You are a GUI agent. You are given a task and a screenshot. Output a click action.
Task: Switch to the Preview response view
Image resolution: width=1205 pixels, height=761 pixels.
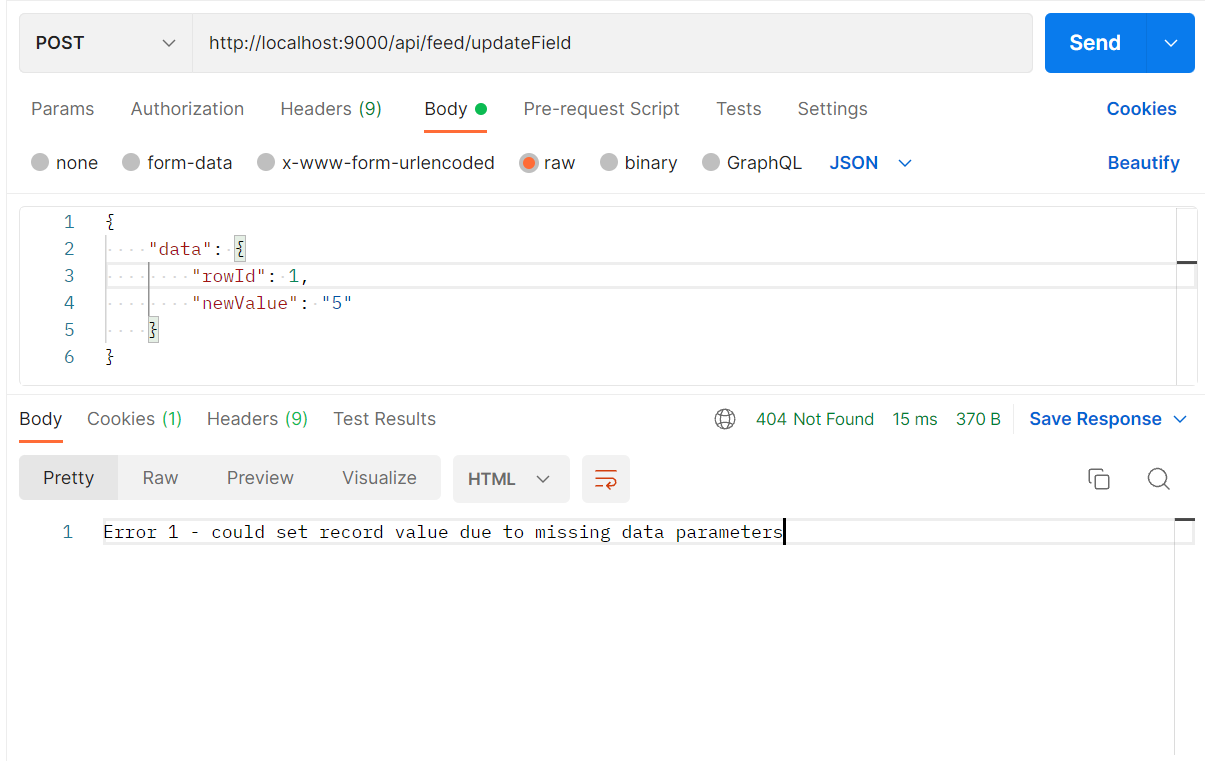coord(260,478)
